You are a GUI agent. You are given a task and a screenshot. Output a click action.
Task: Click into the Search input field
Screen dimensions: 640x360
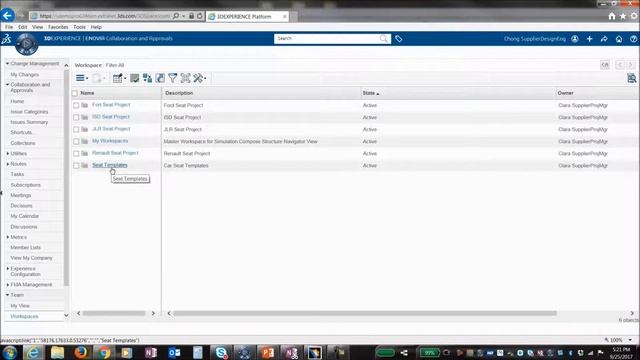click(x=327, y=38)
